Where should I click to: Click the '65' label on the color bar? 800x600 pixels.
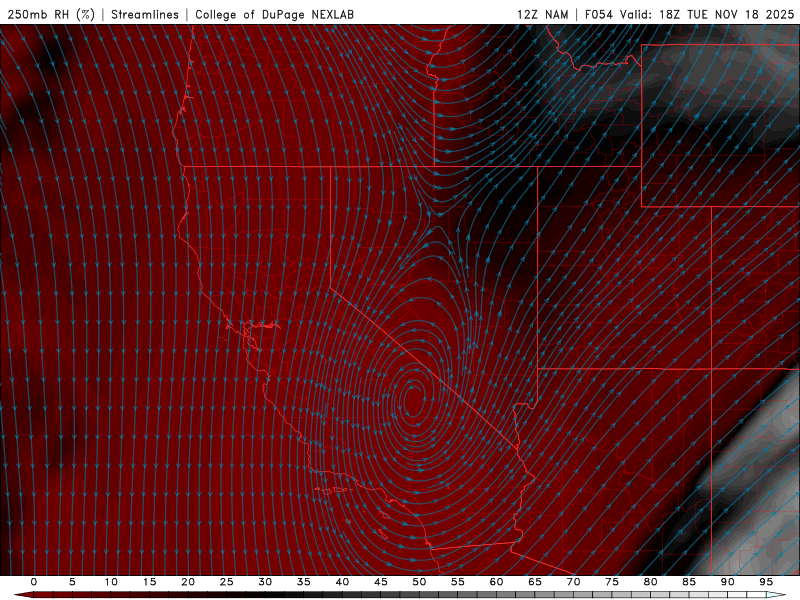pyautogui.click(x=535, y=582)
